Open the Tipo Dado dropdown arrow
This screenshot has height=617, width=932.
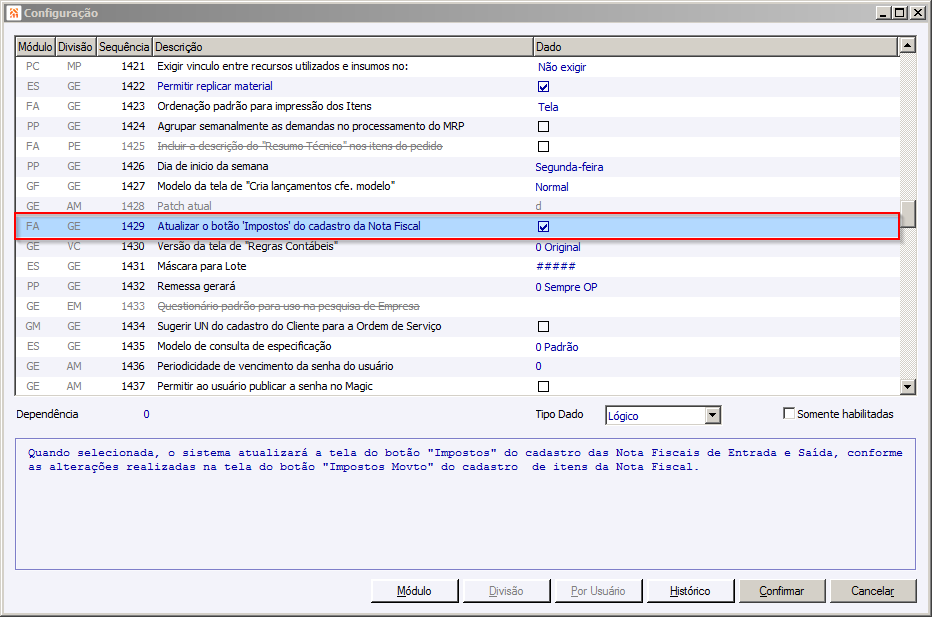(x=713, y=415)
